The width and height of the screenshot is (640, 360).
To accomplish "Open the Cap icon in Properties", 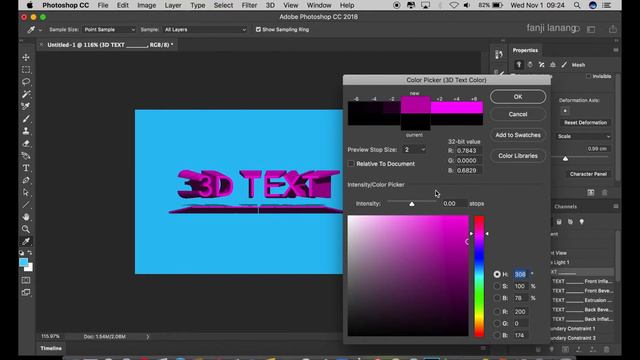I will pyautogui.click(x=541, y=64).
